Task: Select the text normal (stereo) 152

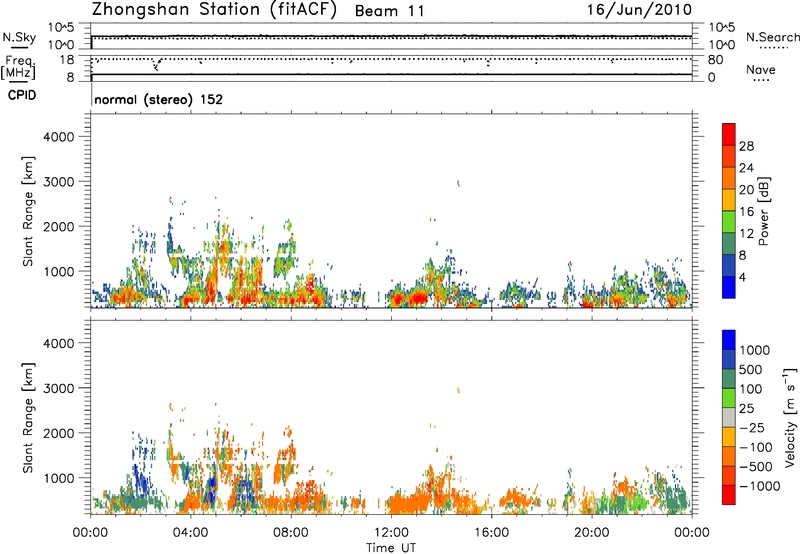Action: pyautogui.click(x=159, y=99)
